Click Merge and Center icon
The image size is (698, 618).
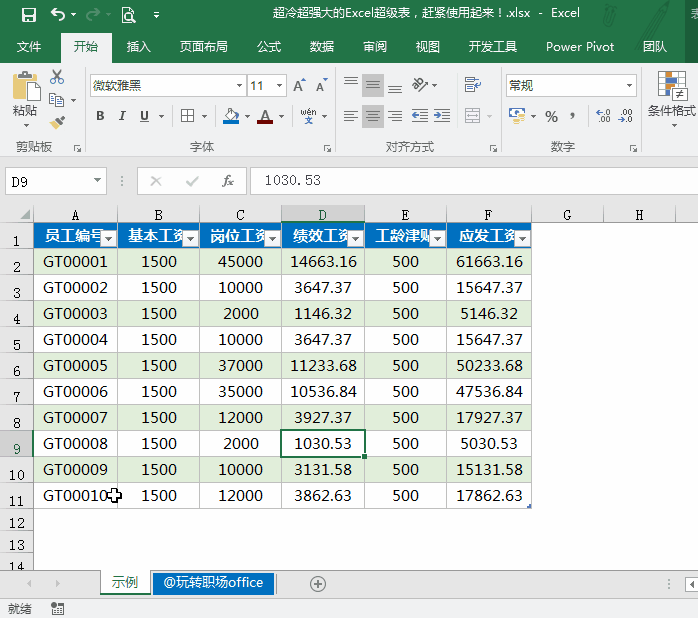472,116
